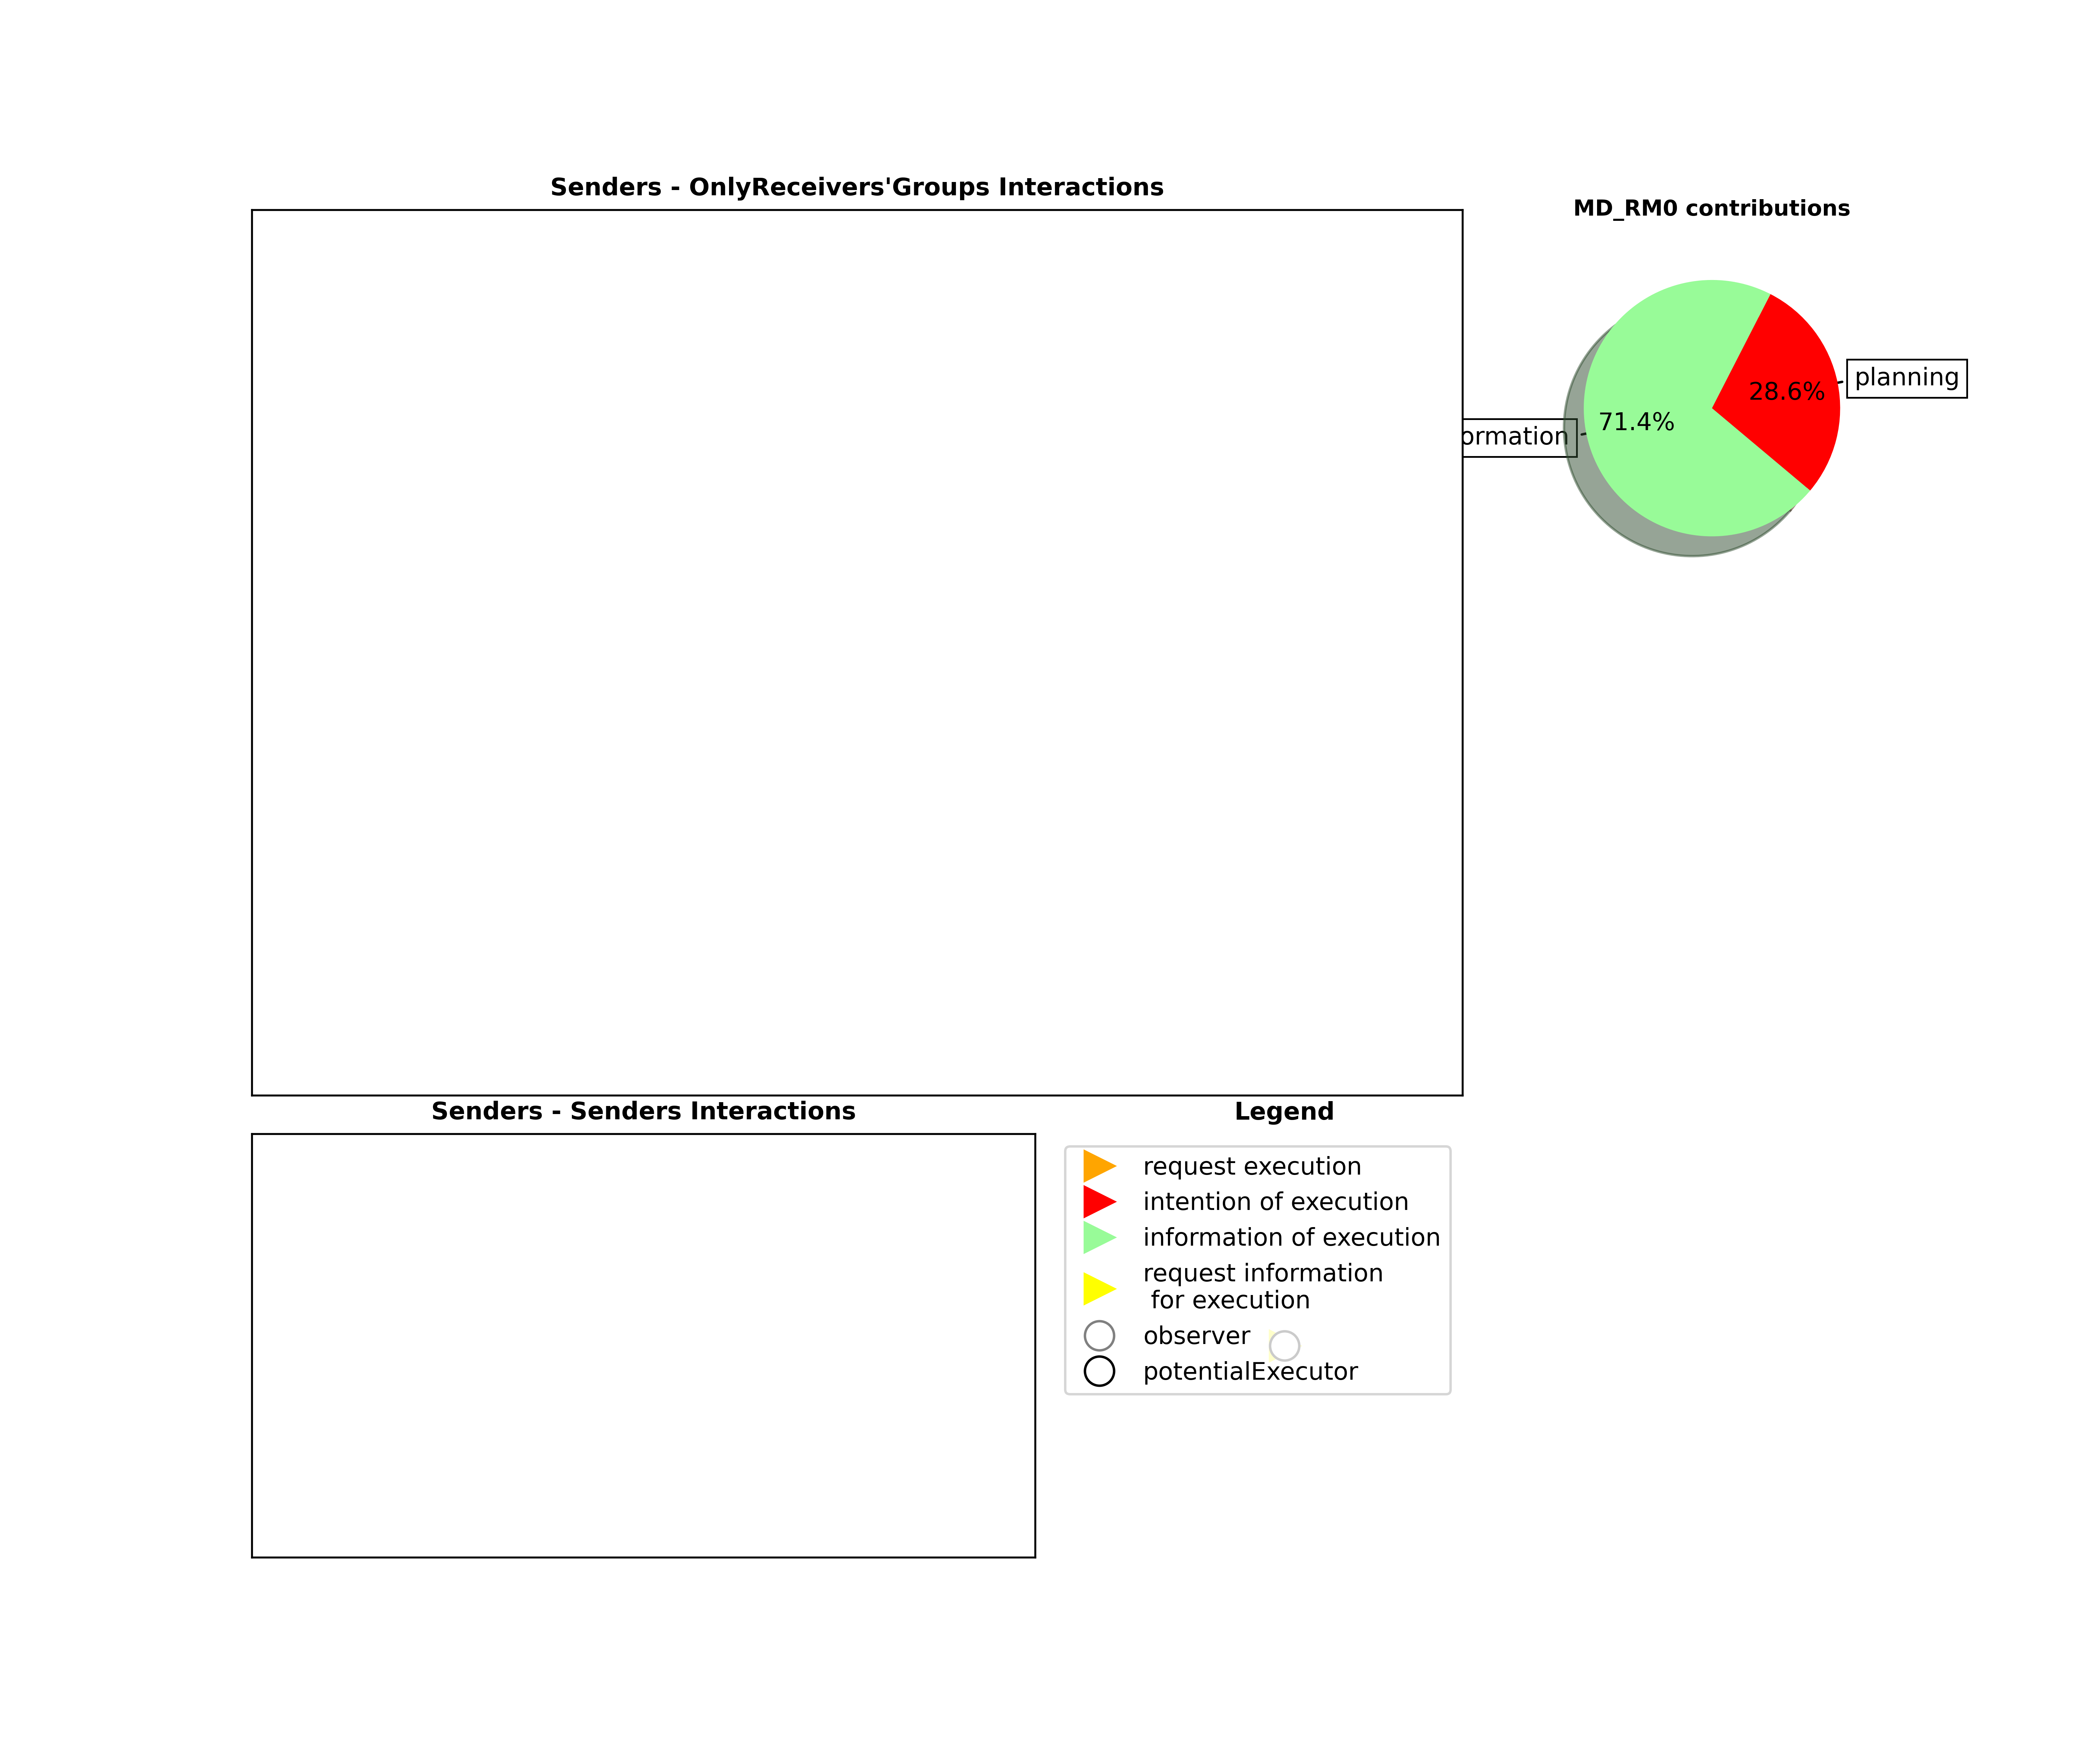Screen dimensions: 2100x1750
Task: Click the black potentialExecutor circle marker
Action: (x=1099, y=1371)
